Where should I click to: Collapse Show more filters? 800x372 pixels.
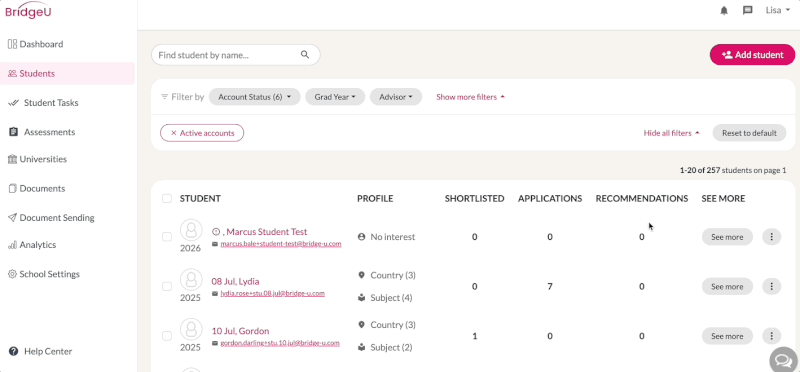[x=470, y=97]
